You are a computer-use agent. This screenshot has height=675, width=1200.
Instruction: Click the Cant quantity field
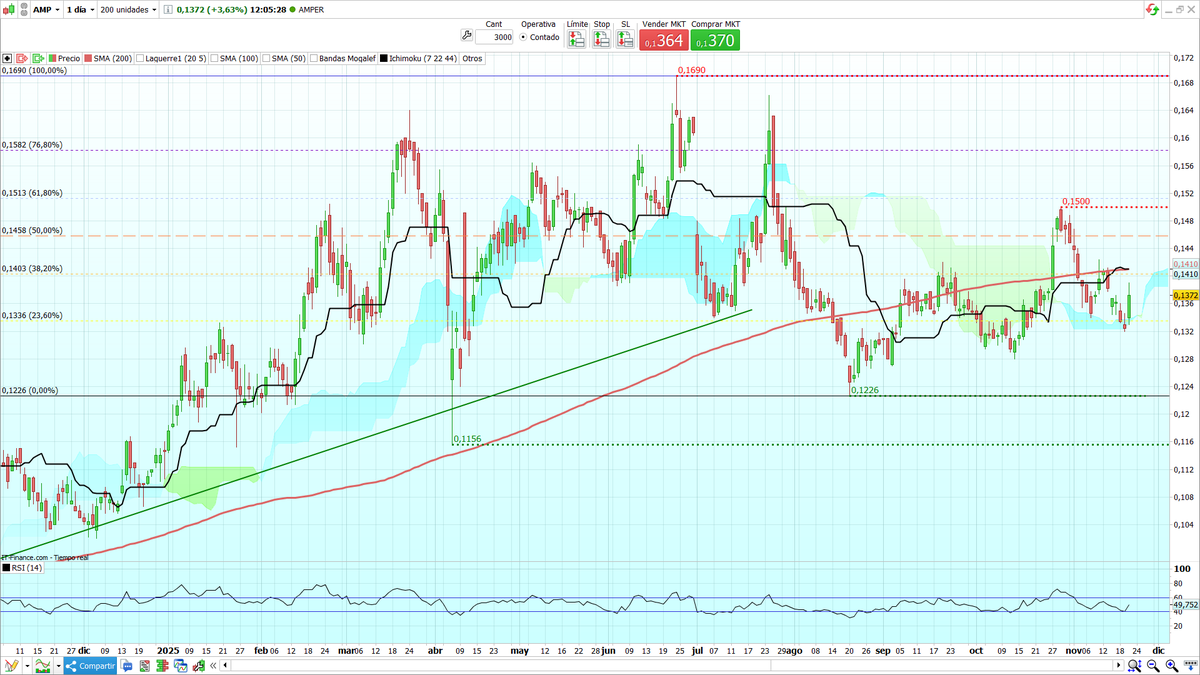(494, 37)
